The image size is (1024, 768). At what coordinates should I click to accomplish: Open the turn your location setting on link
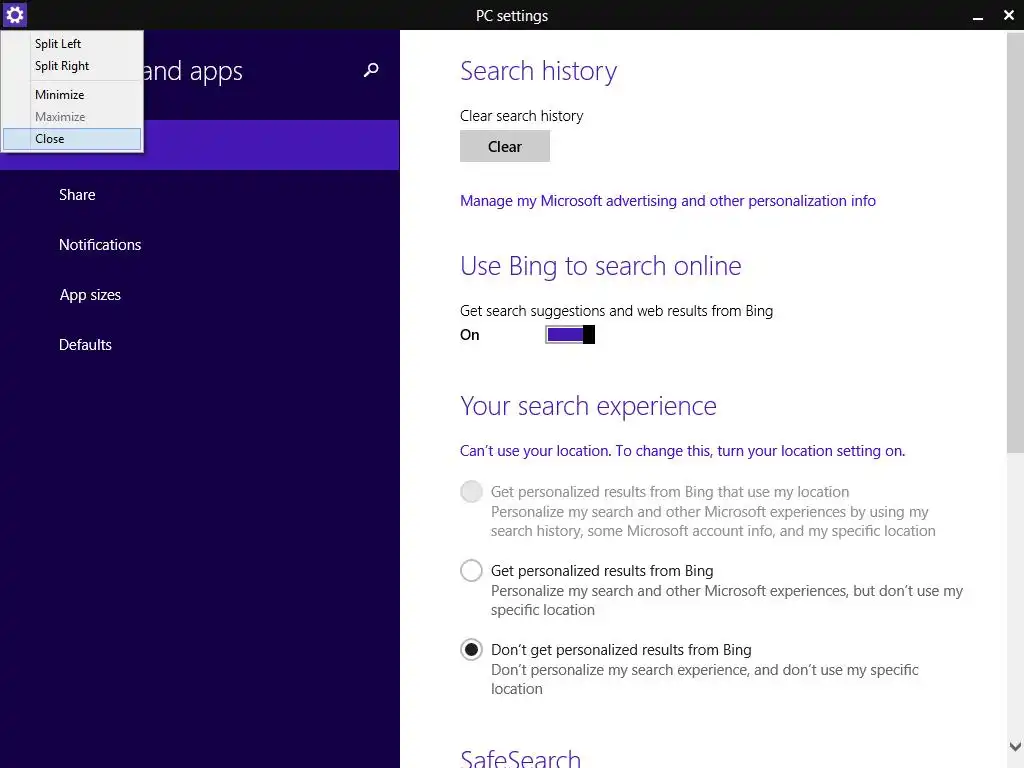point(682,451)
